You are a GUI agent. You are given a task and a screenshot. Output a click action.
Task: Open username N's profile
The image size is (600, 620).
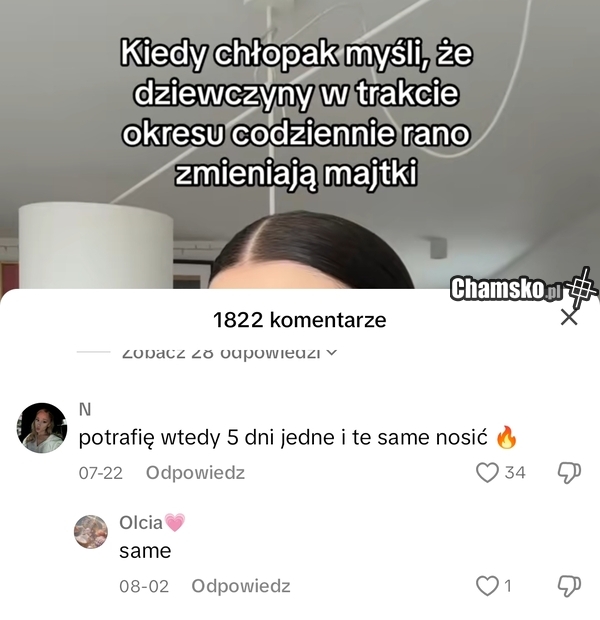coord(85,410)
